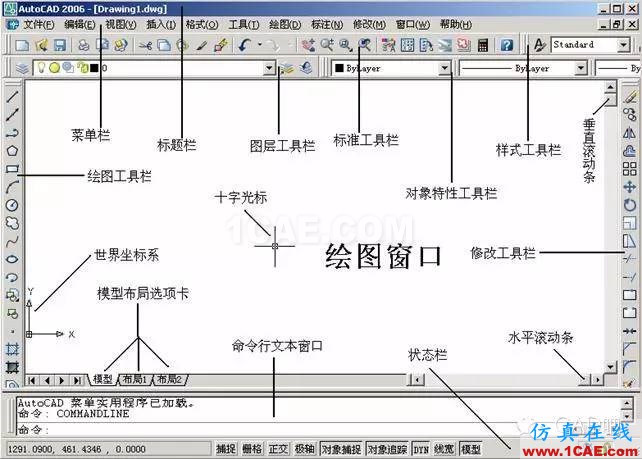Expand the ByLayer color dropdown
This screenshot has width=642, height=459.
pyautogui.click(x=445, y=68)
